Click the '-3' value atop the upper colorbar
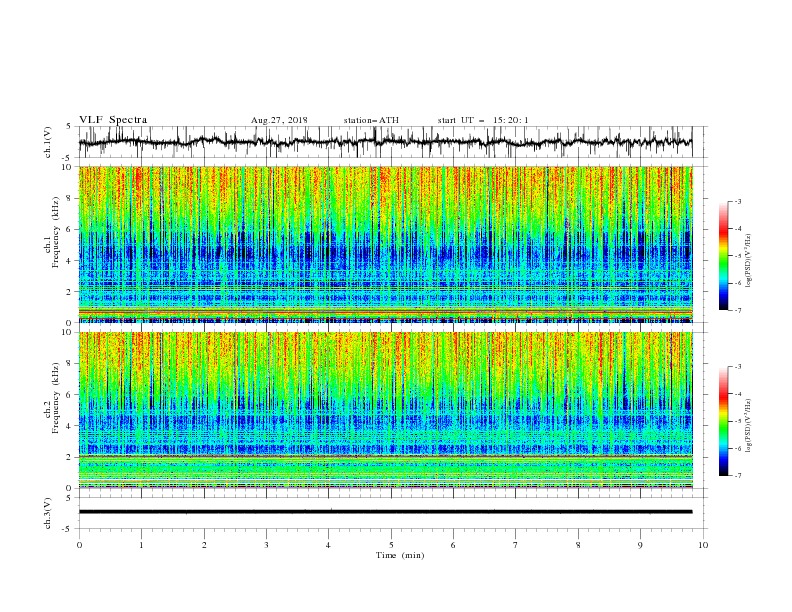Screen dimensions: 792x612 pos(738,201)
